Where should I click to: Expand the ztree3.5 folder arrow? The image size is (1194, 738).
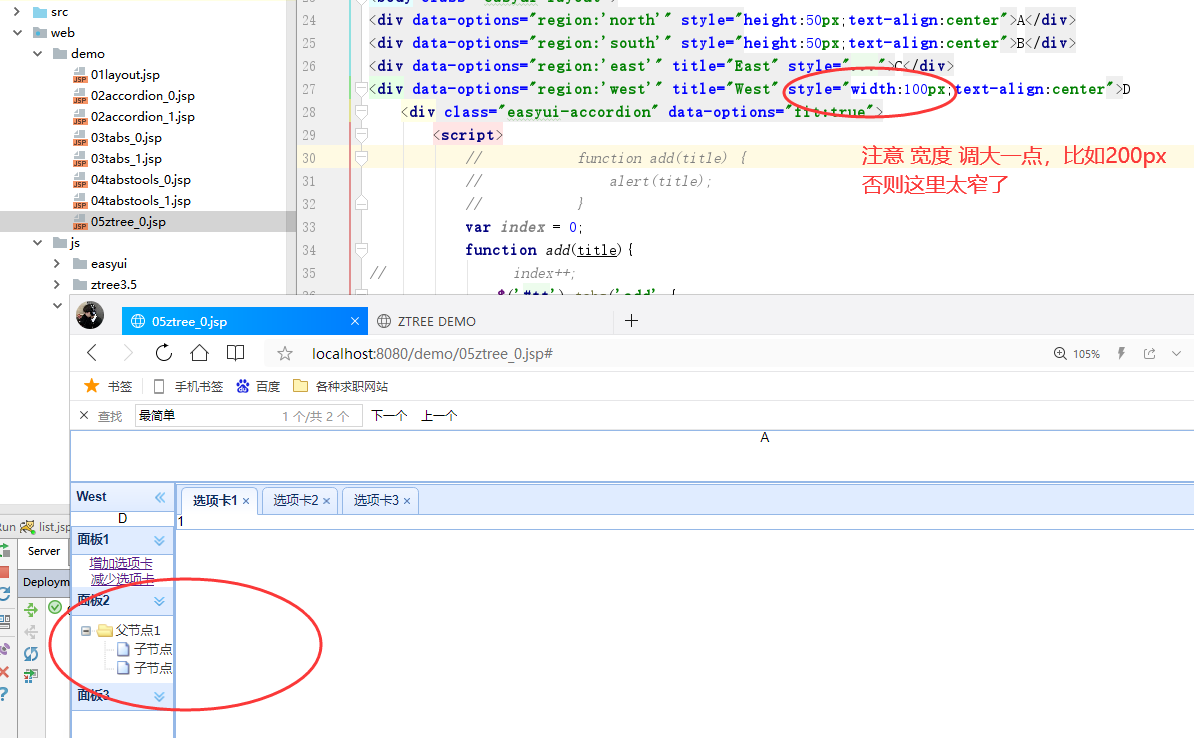click(x=57, y=284)
